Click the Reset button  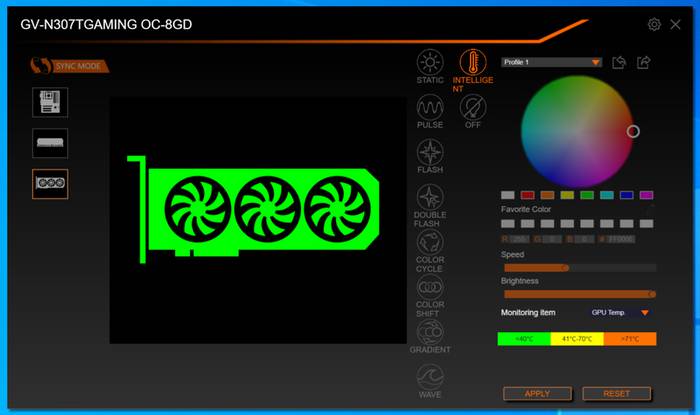(x=617, y=394)
